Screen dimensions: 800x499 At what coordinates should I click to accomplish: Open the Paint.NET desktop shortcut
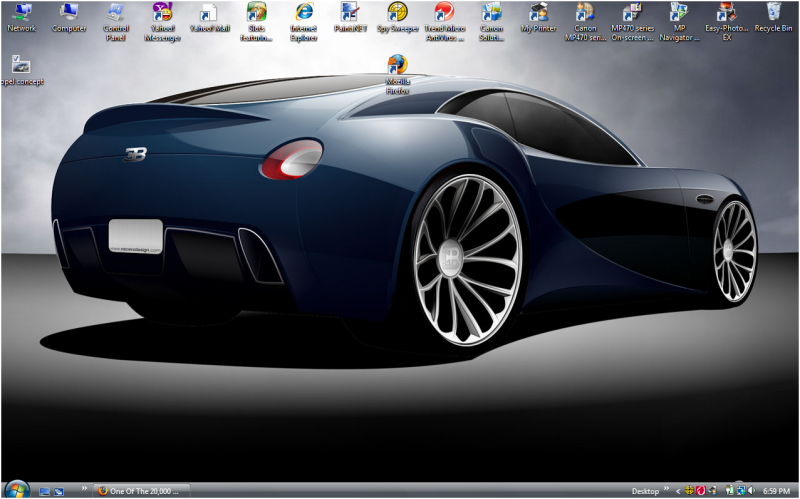(x=350, y=14)
